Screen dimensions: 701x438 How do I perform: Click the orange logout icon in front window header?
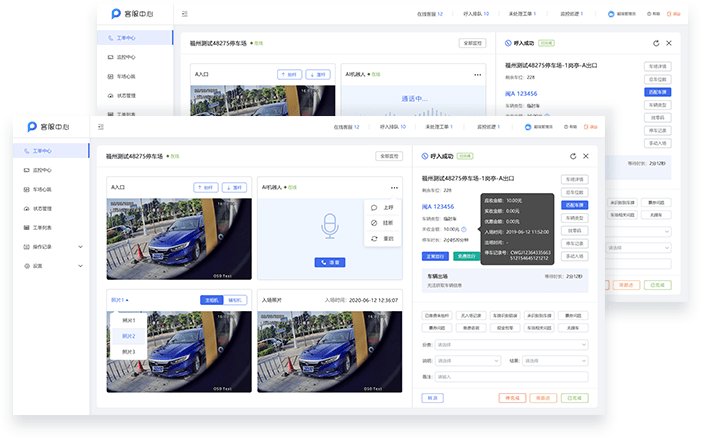[586, 127]
